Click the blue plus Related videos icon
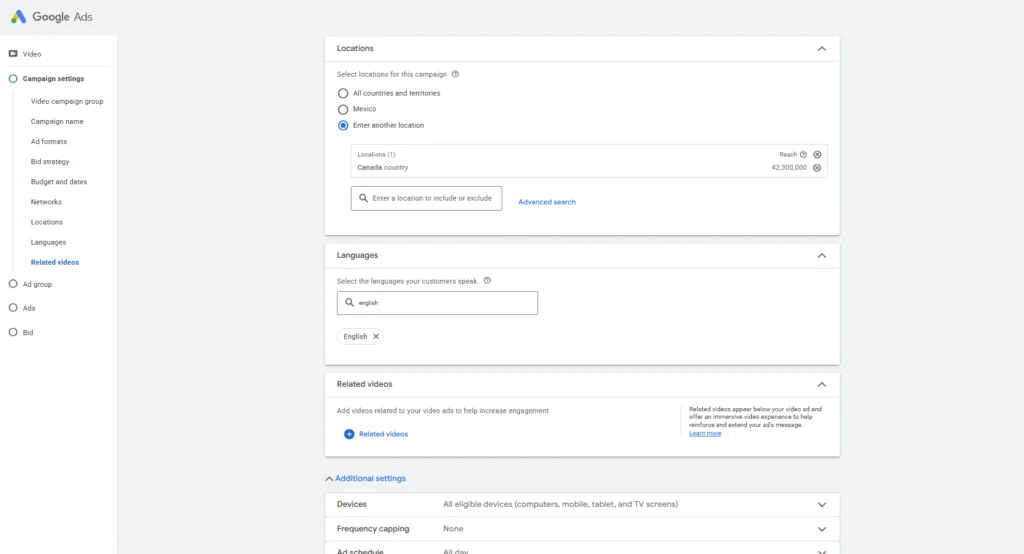The width and height of the screenshot is (1024, 554). [x=349, y=434]
